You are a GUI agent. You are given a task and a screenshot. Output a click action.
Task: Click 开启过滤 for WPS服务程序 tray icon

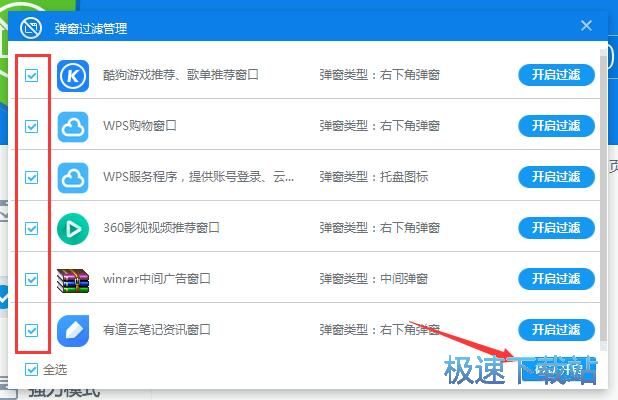coord(556,177)
